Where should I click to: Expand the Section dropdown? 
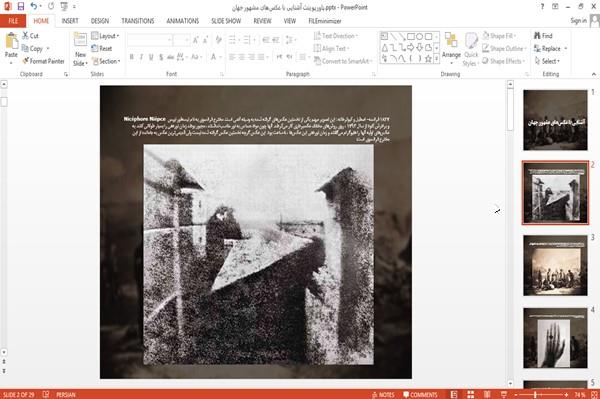pyautogui.click(x=106, y=61)
